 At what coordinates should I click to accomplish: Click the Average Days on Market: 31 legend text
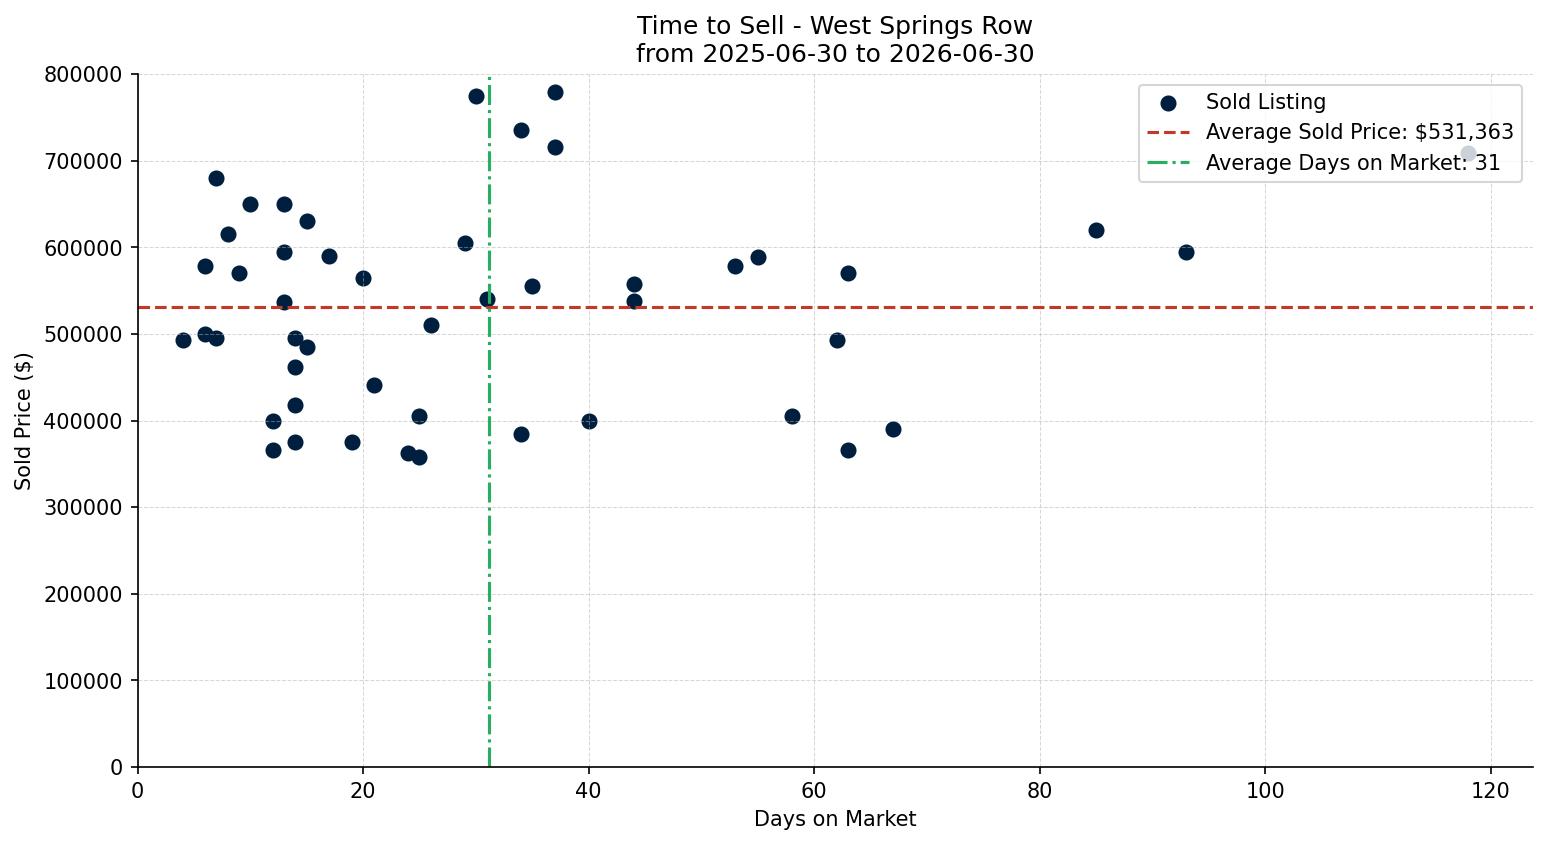pos(1353,163)
